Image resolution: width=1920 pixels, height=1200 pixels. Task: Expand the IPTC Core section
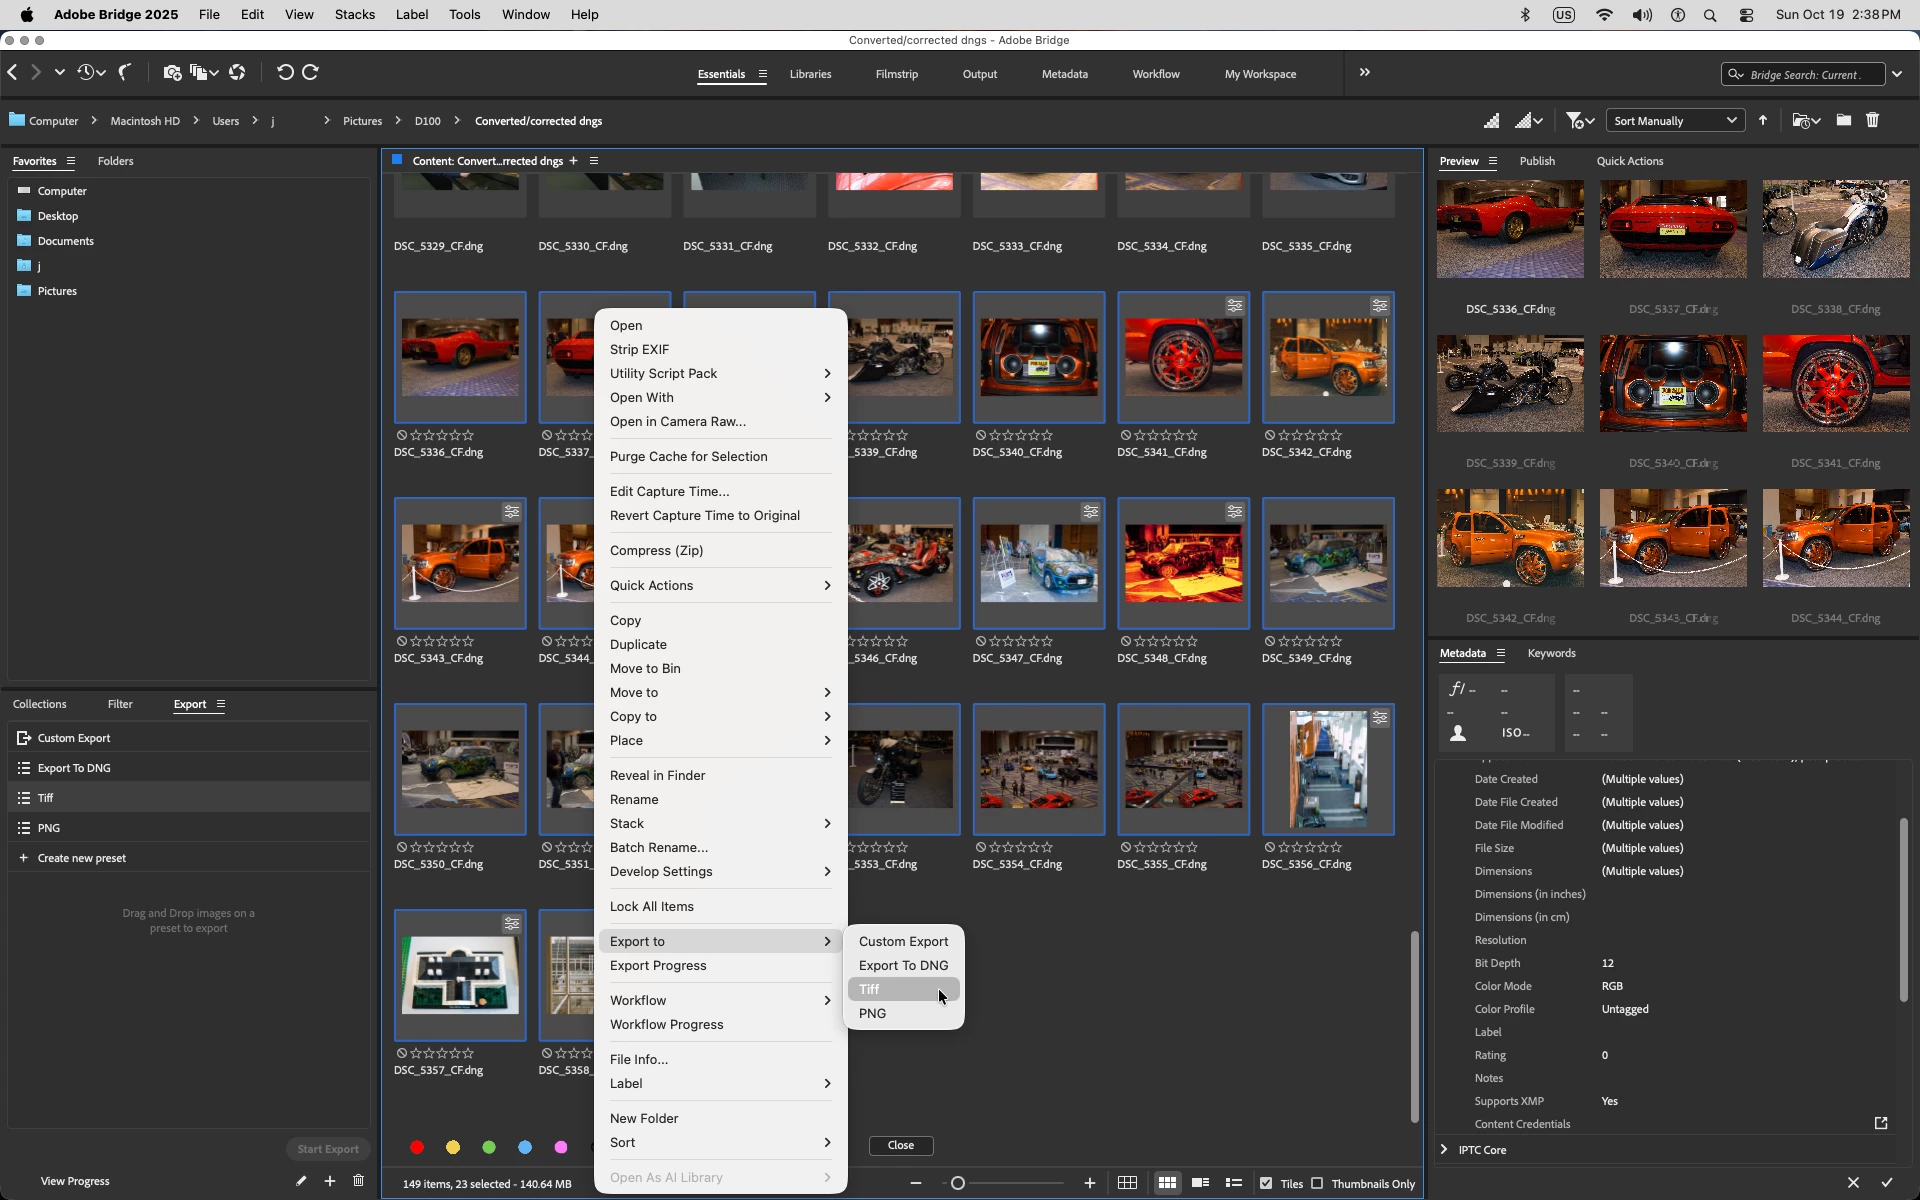[1444, 1150]
